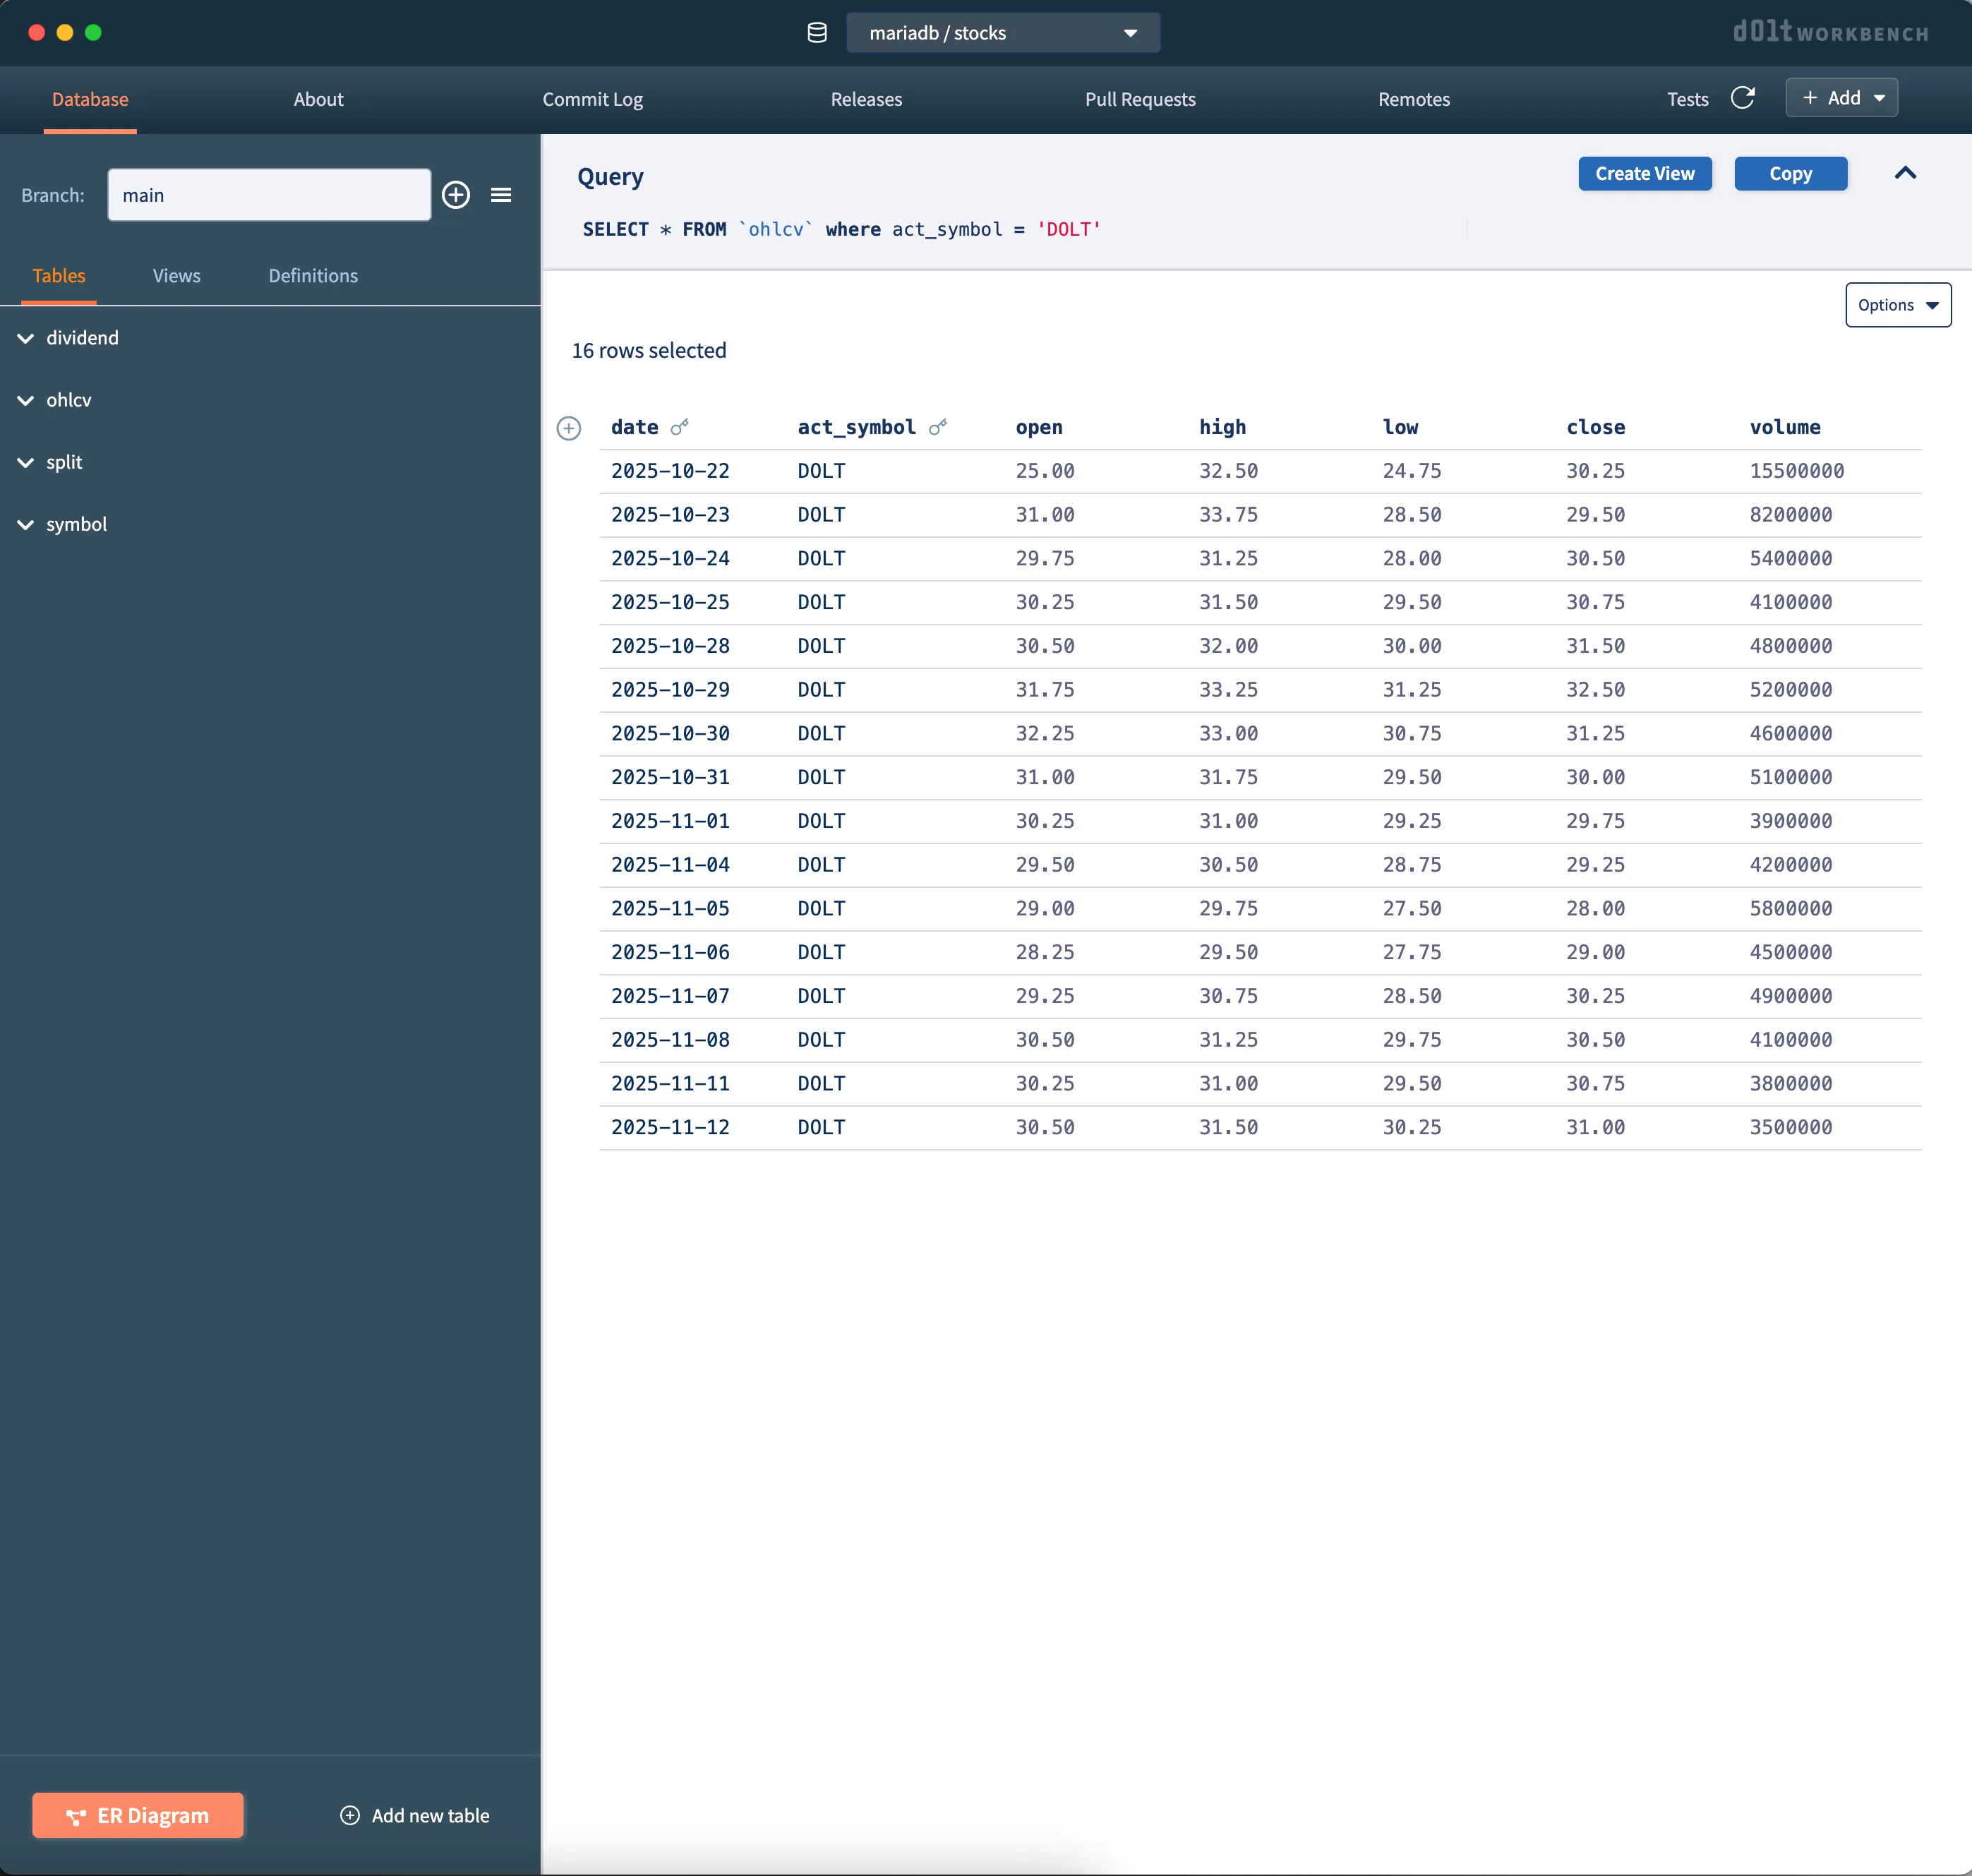The height and width of the screenshot is (1876, 1972).
Task: Click the Create View button
Action: (1644, 173)
